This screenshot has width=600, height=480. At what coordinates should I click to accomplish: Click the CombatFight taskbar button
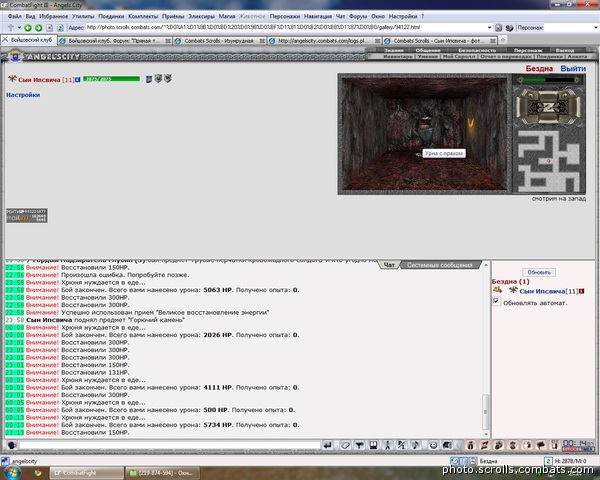click(86, 473)
